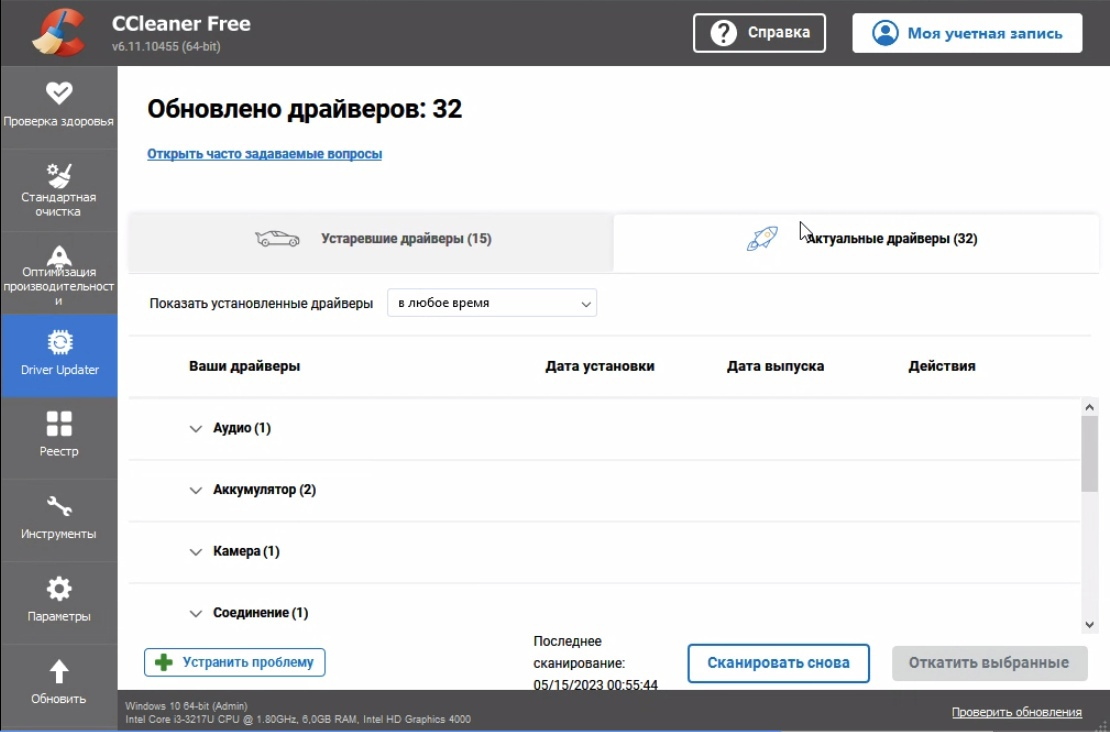Click the account avatar icon
Image resolution: width=1110 pixels, height=732 pixels.
[x=885, y=33]
